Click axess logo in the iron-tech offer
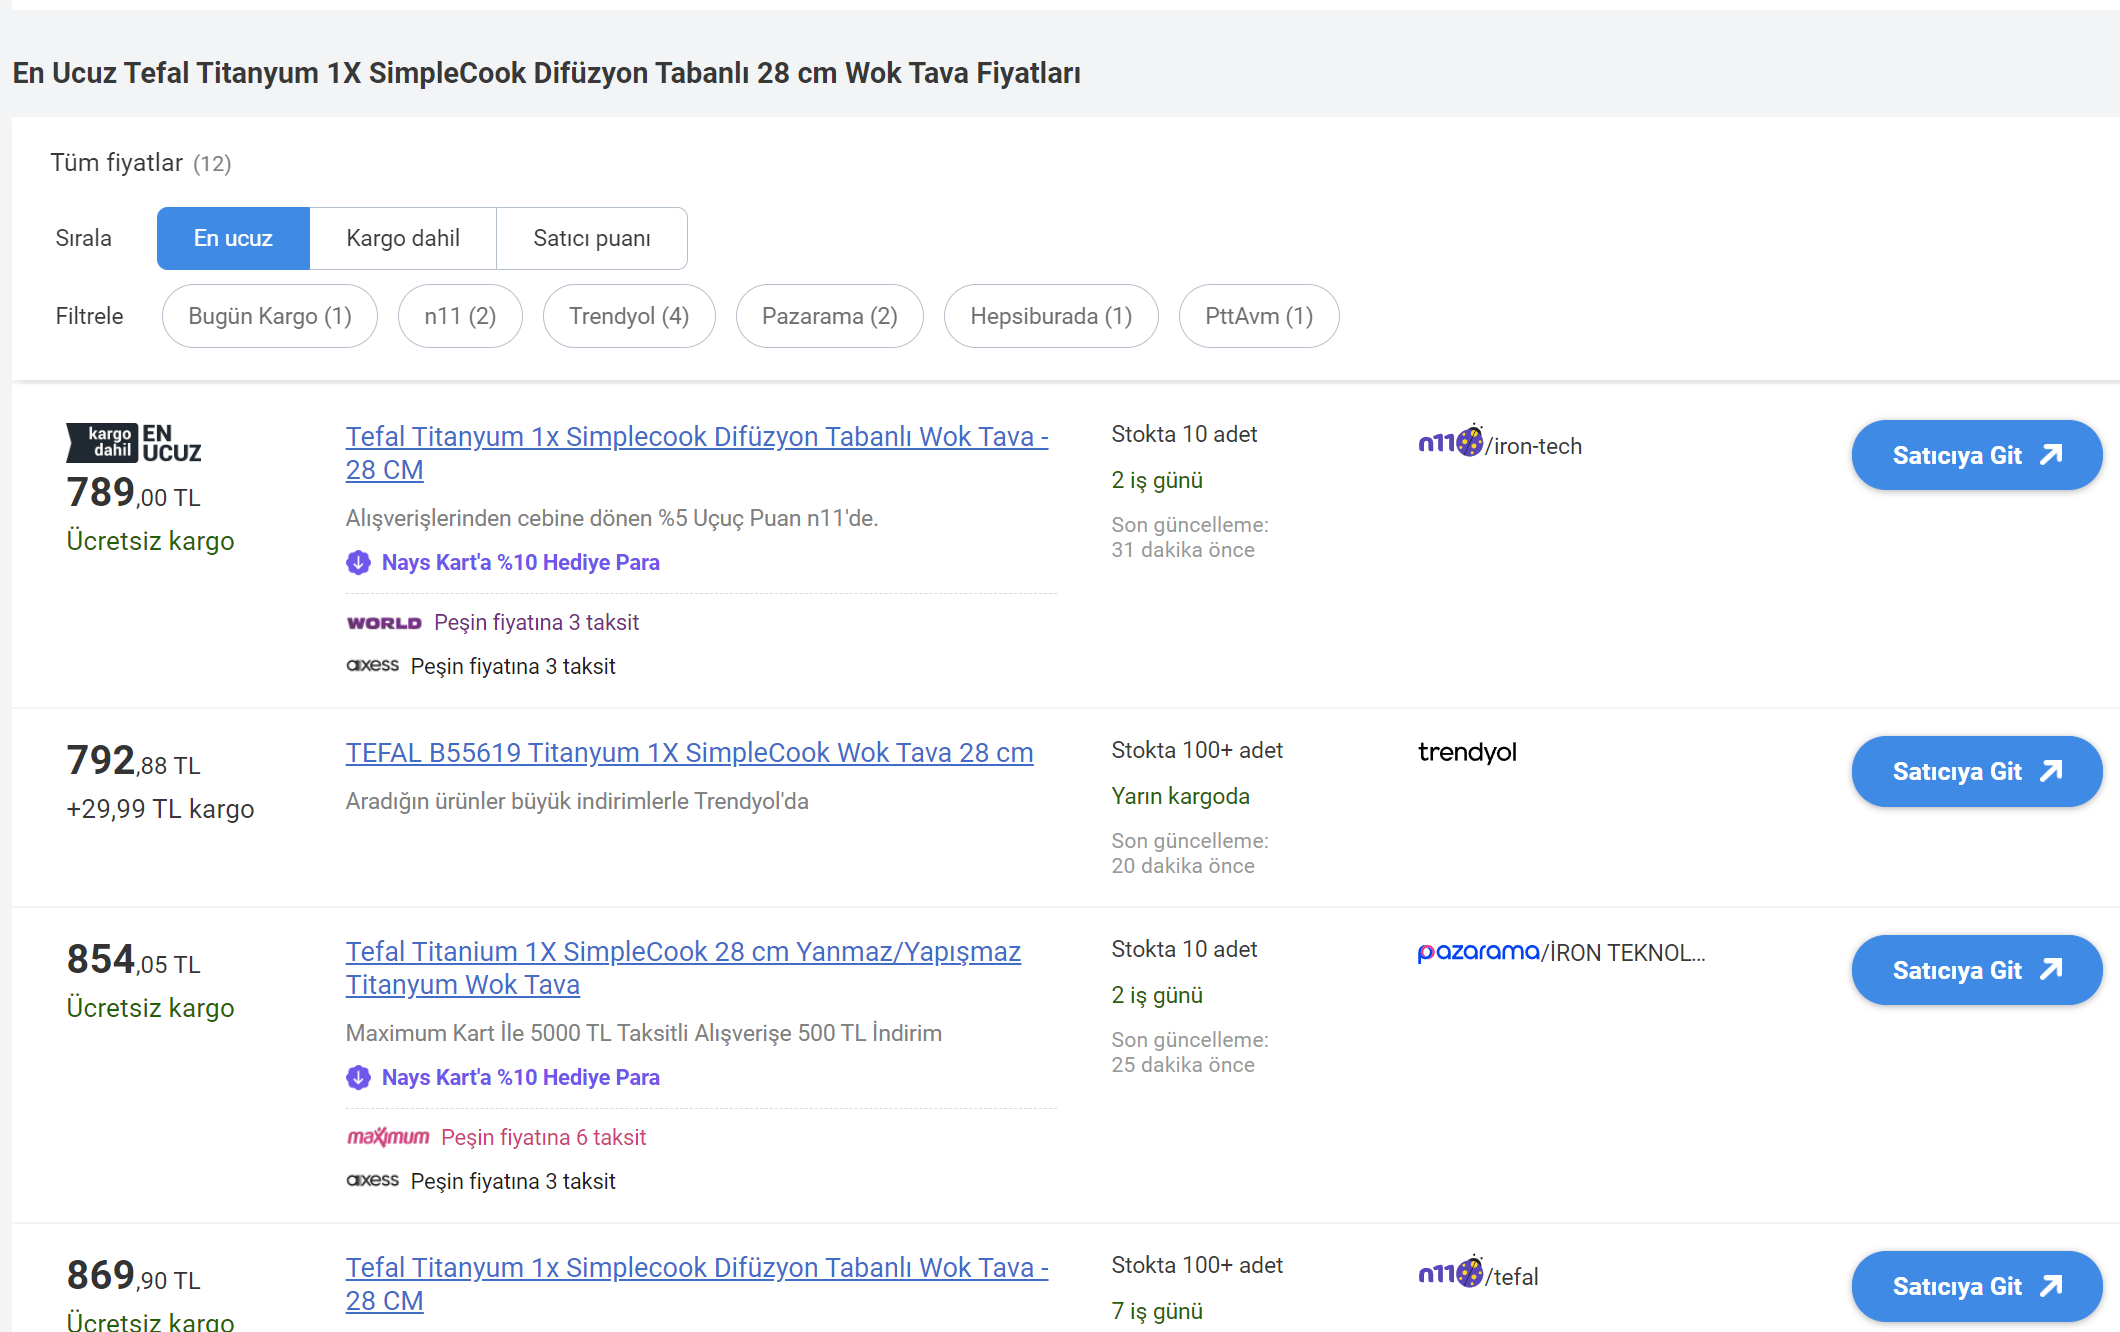2120x1332 pixels. point(372,665)
